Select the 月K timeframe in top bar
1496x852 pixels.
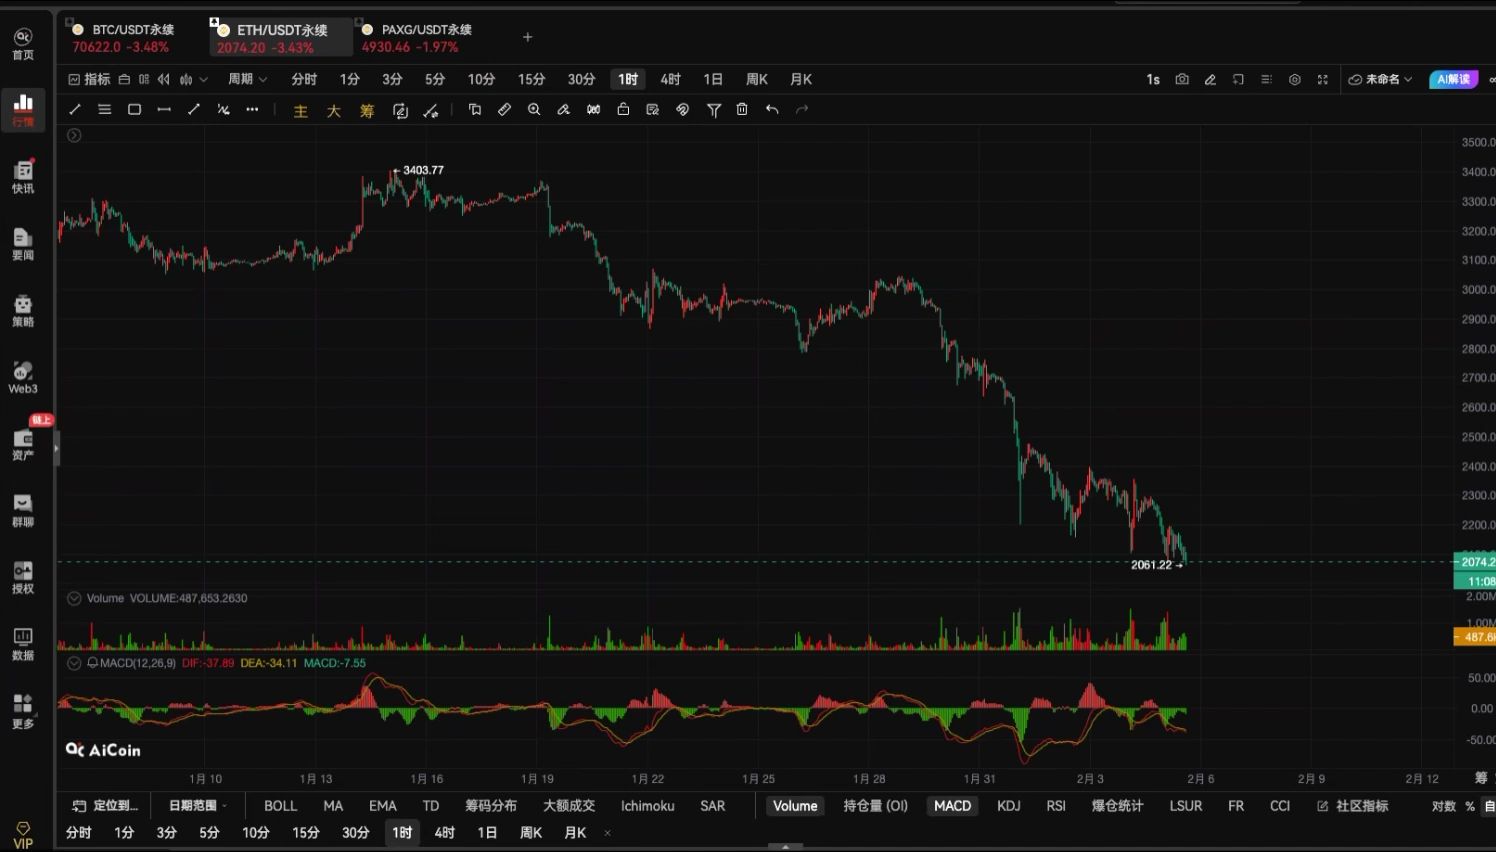pyautogui.click(x=801, y=79)
